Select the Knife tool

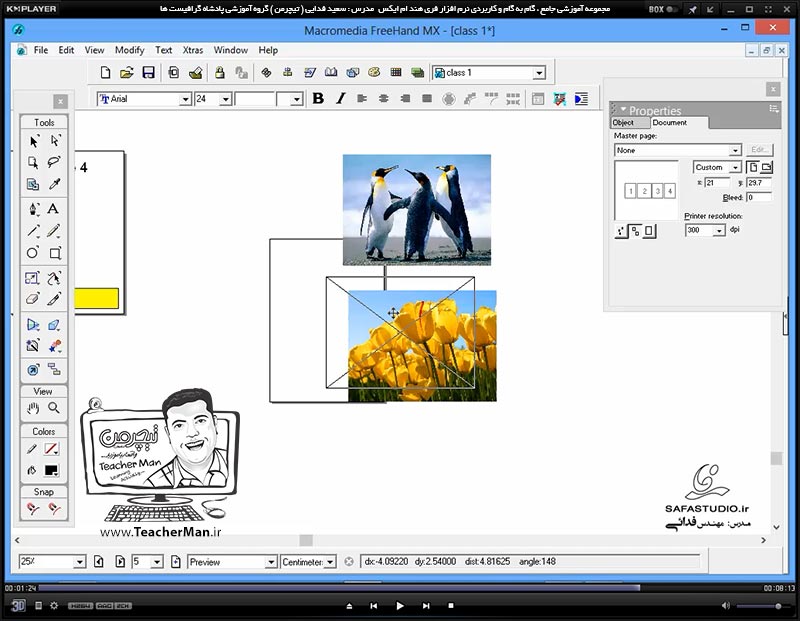pos(54,299)
